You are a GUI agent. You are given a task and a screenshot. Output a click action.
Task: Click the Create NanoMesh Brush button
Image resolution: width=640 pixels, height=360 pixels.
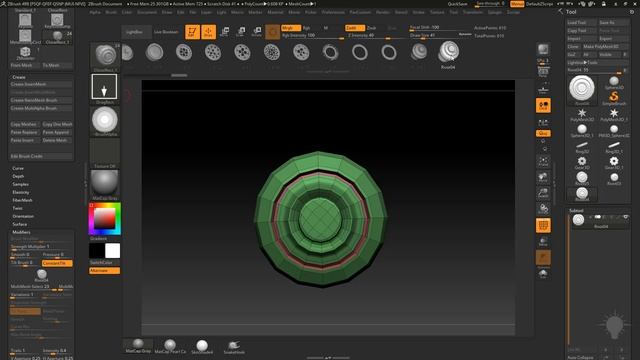[41, 100]
